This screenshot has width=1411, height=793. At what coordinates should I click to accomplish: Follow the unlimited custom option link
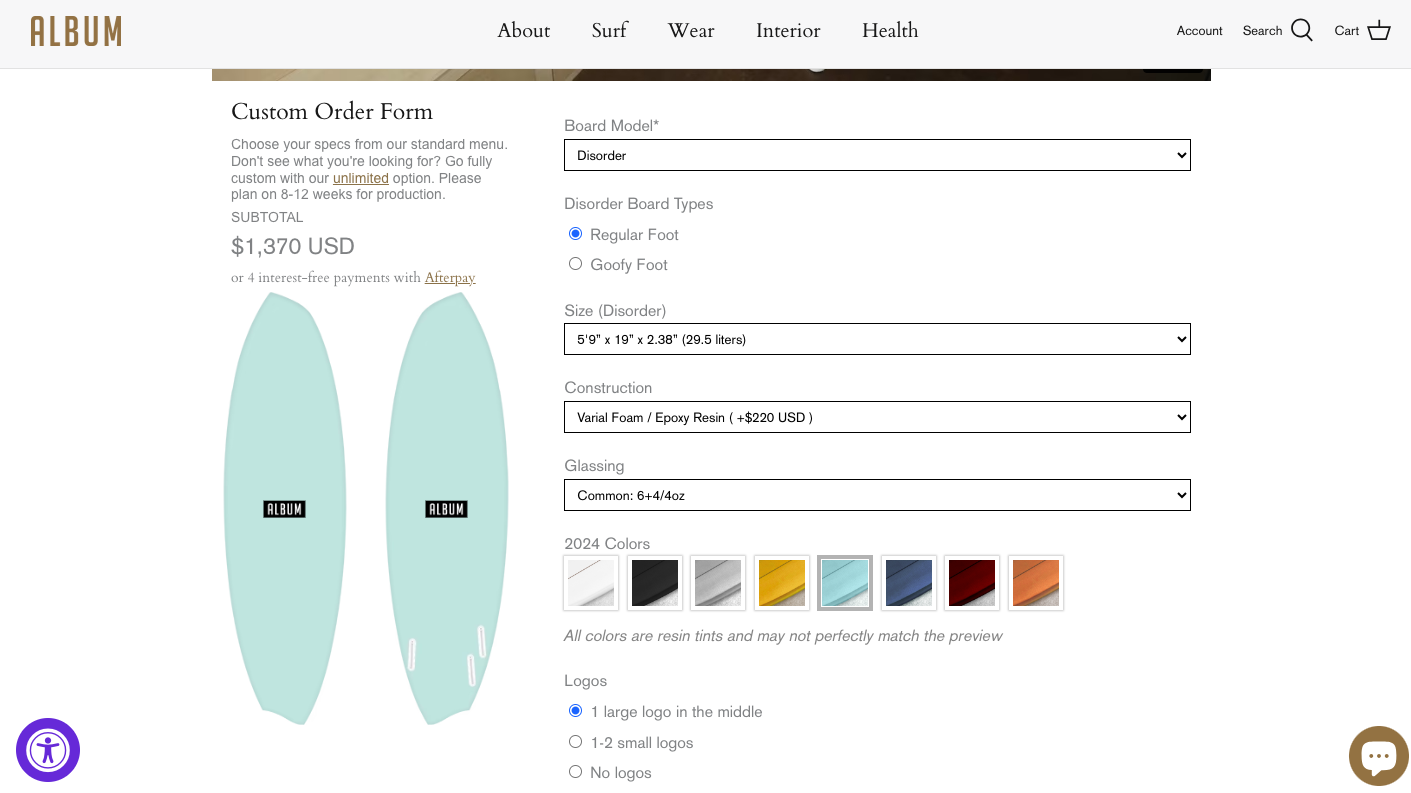(360, 178)
